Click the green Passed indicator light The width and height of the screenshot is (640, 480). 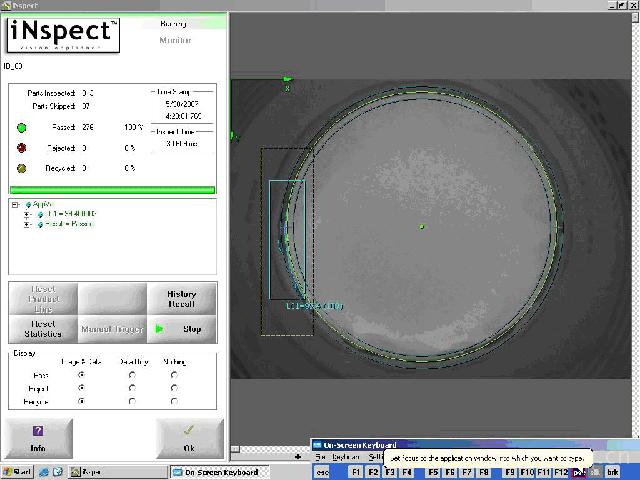(x=21, y=128)
